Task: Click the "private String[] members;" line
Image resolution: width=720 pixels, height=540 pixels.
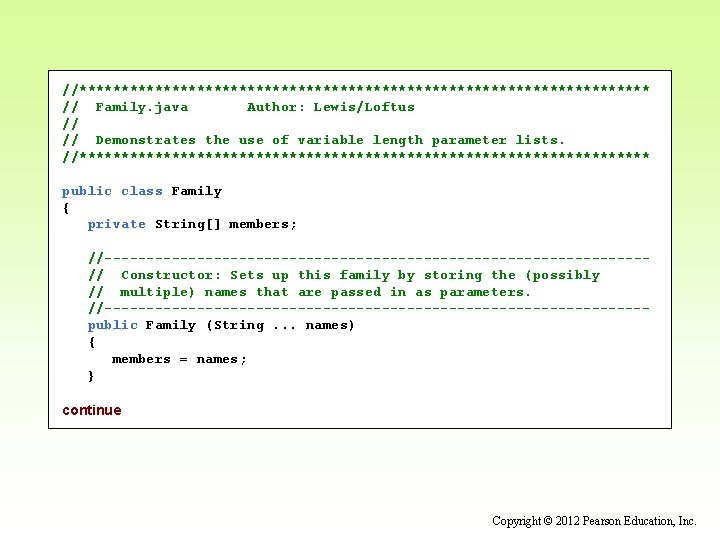Action: tap(192, 224)
